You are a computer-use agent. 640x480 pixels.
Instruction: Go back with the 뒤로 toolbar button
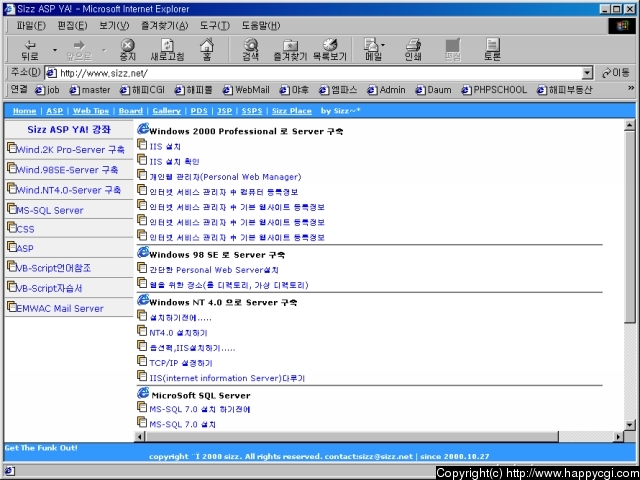[x=30, y=50]
